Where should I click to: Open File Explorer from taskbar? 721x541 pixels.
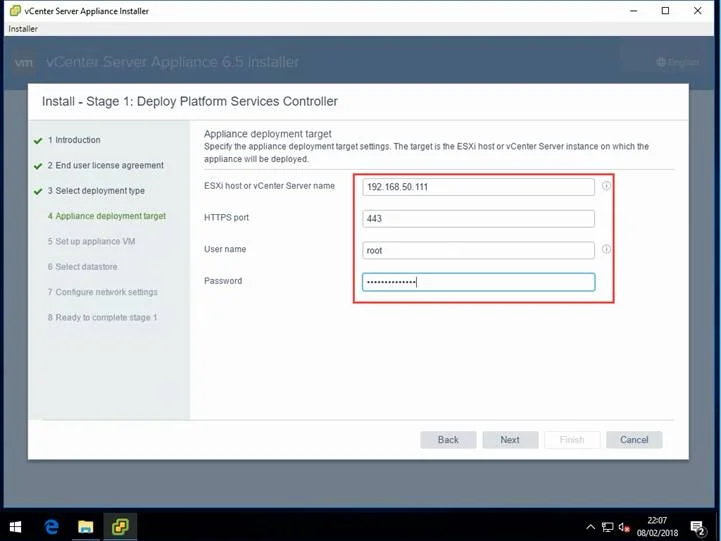point(86,527)
